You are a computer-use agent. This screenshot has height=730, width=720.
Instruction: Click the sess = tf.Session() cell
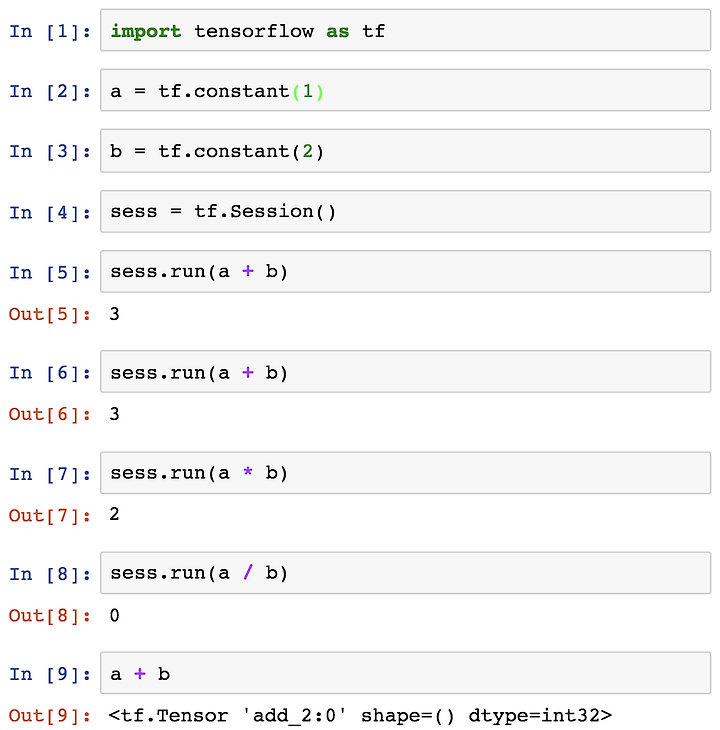click(x=405, y=211)
